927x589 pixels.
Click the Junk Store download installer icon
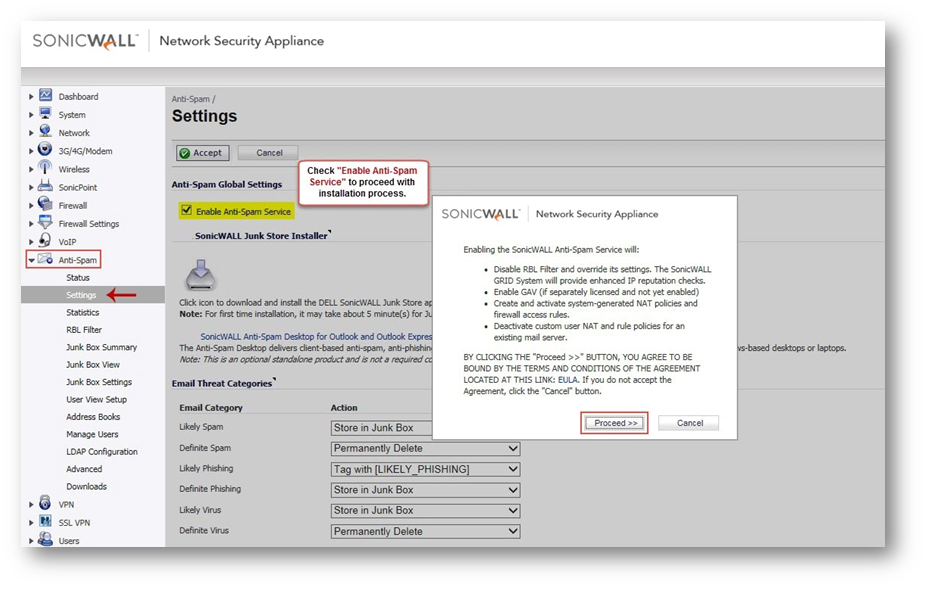[x=200, y=275]
